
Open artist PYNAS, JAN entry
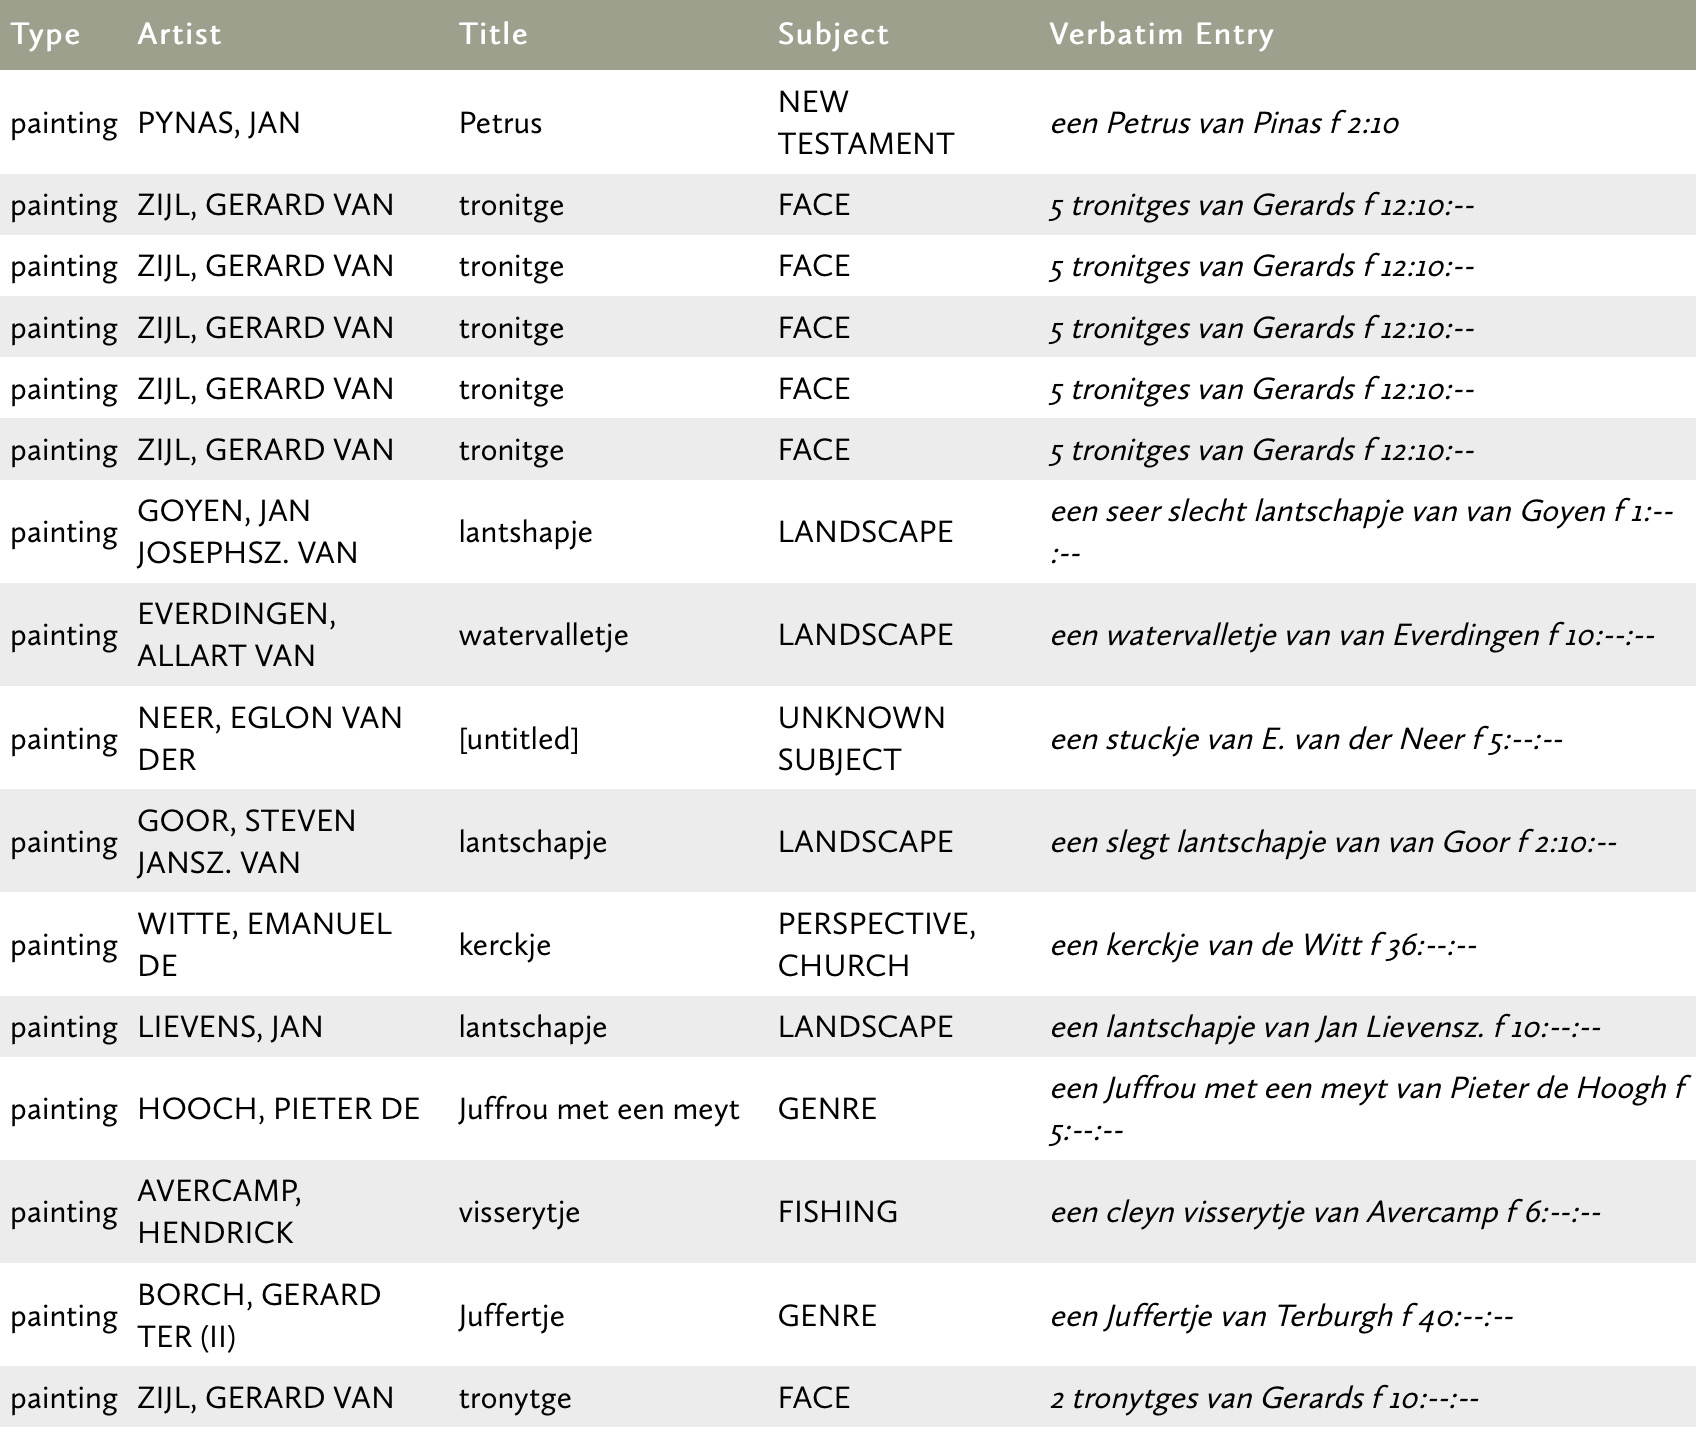(x=219, y=123)
